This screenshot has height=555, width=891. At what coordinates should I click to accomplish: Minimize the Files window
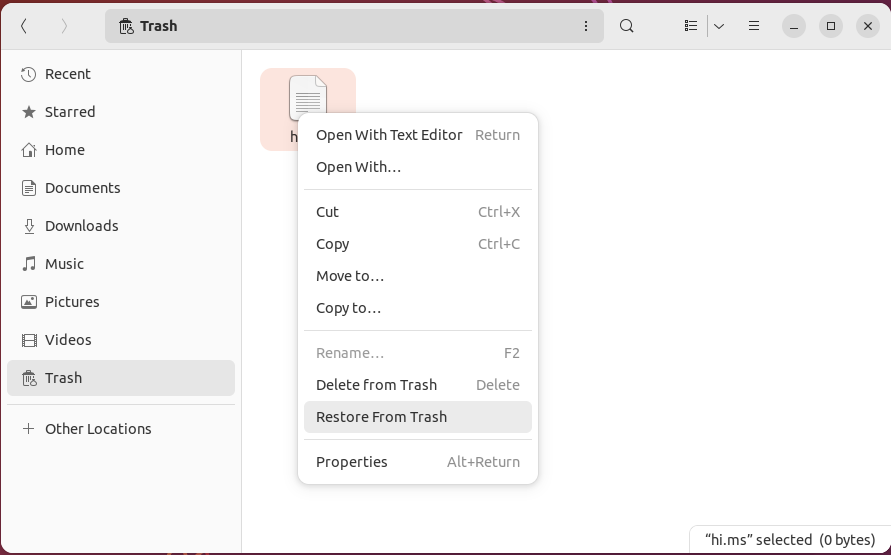click(794, 26)
